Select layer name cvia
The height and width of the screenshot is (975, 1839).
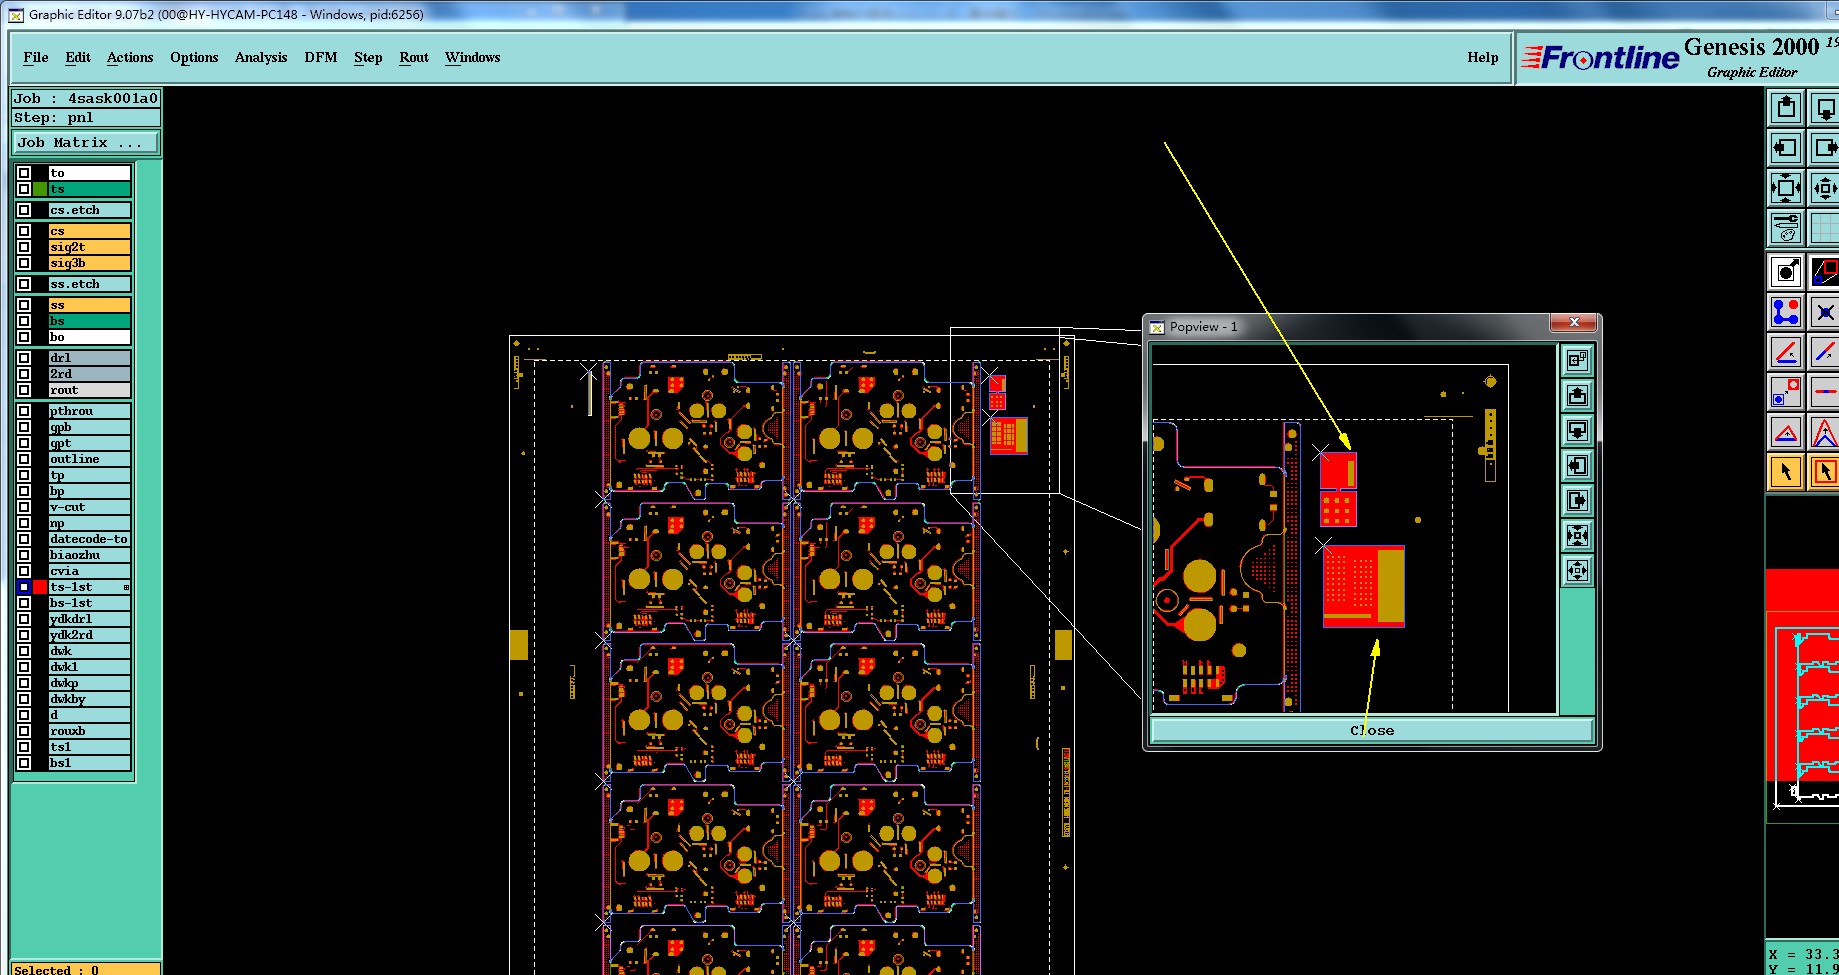coord(90,571)
